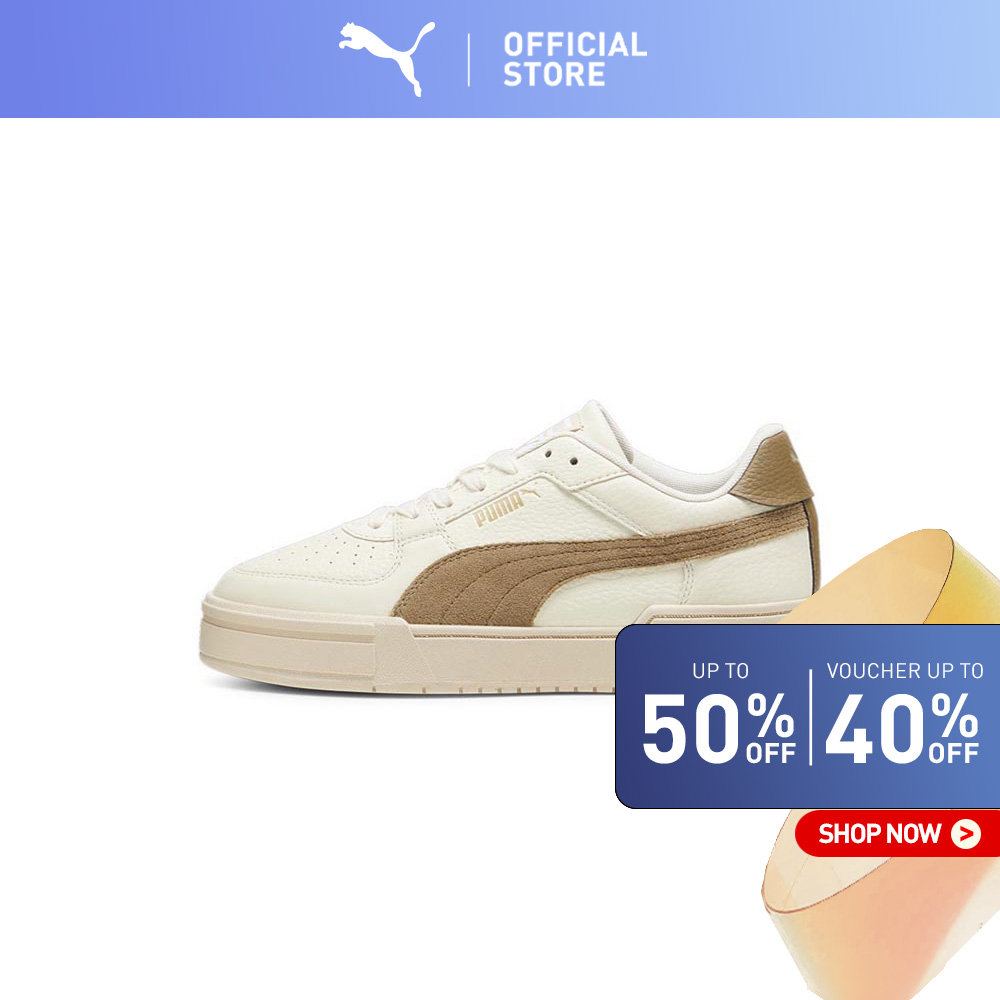Select the 50% OFF discount figure

pyautogui.click(x=718, y=728)
